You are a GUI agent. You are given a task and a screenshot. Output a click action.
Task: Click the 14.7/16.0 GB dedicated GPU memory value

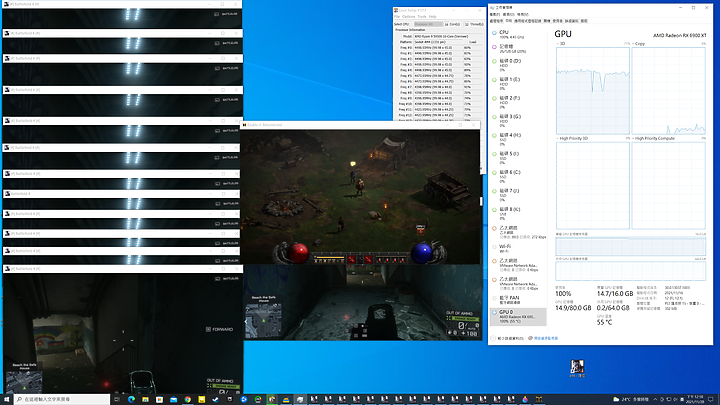point(615,293)
